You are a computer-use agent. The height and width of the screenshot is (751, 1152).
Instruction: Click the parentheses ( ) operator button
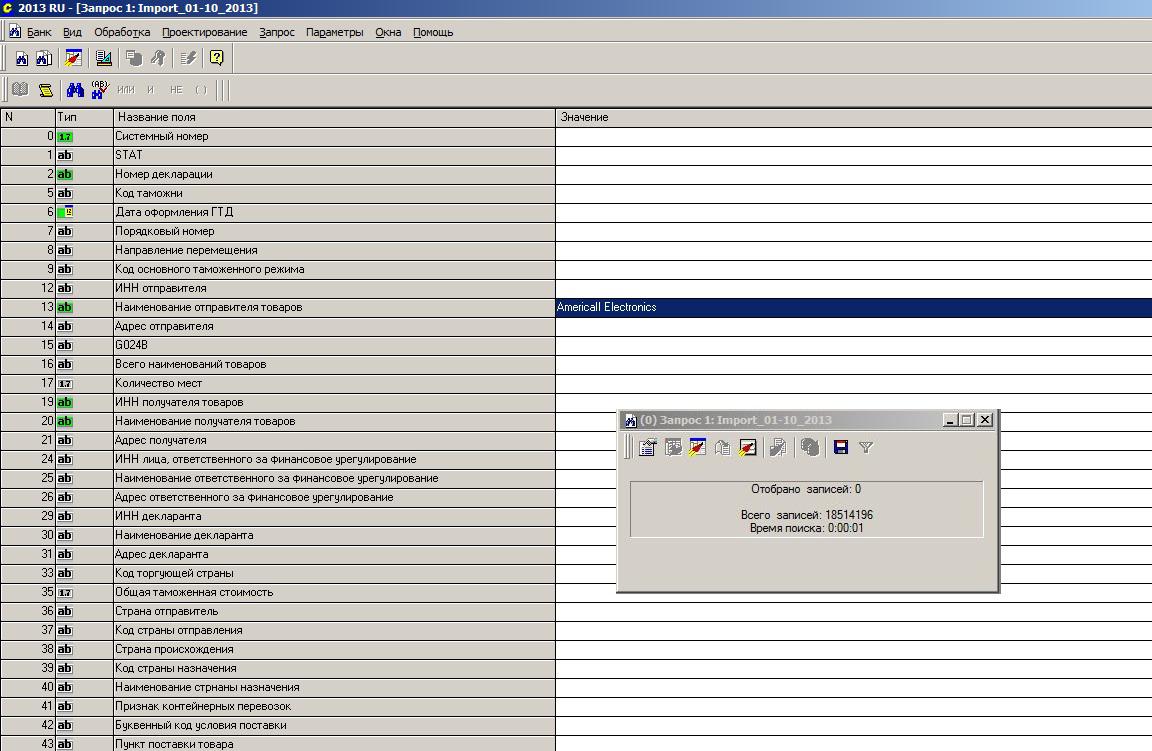click(201, 90)
